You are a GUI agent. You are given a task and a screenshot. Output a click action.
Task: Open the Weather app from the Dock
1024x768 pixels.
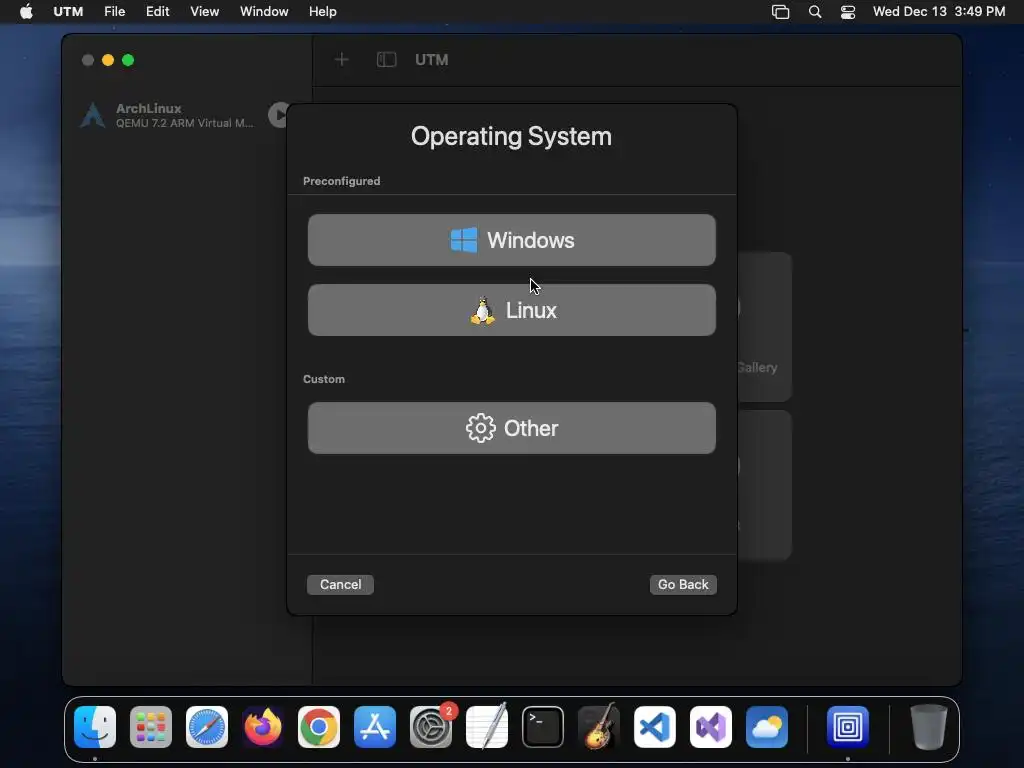(x=767, y=727)
